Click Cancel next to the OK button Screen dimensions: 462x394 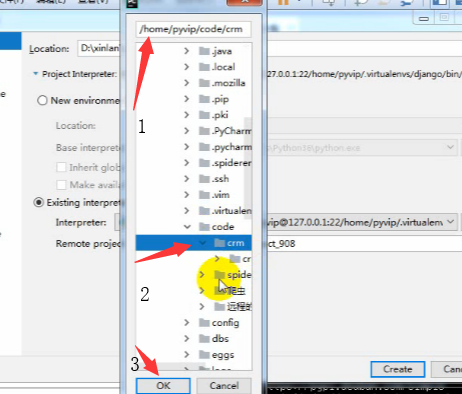click(x=224, y=386)
